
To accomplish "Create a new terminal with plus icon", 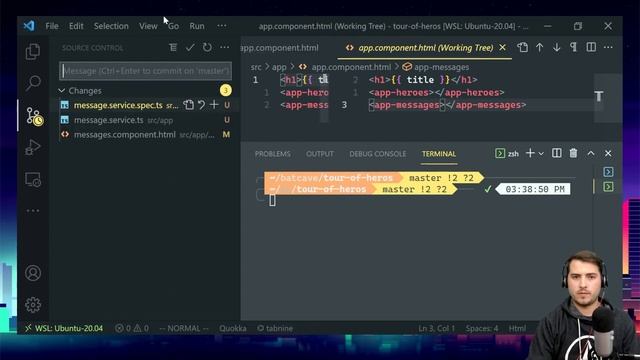I will click(x=530, y=153).
